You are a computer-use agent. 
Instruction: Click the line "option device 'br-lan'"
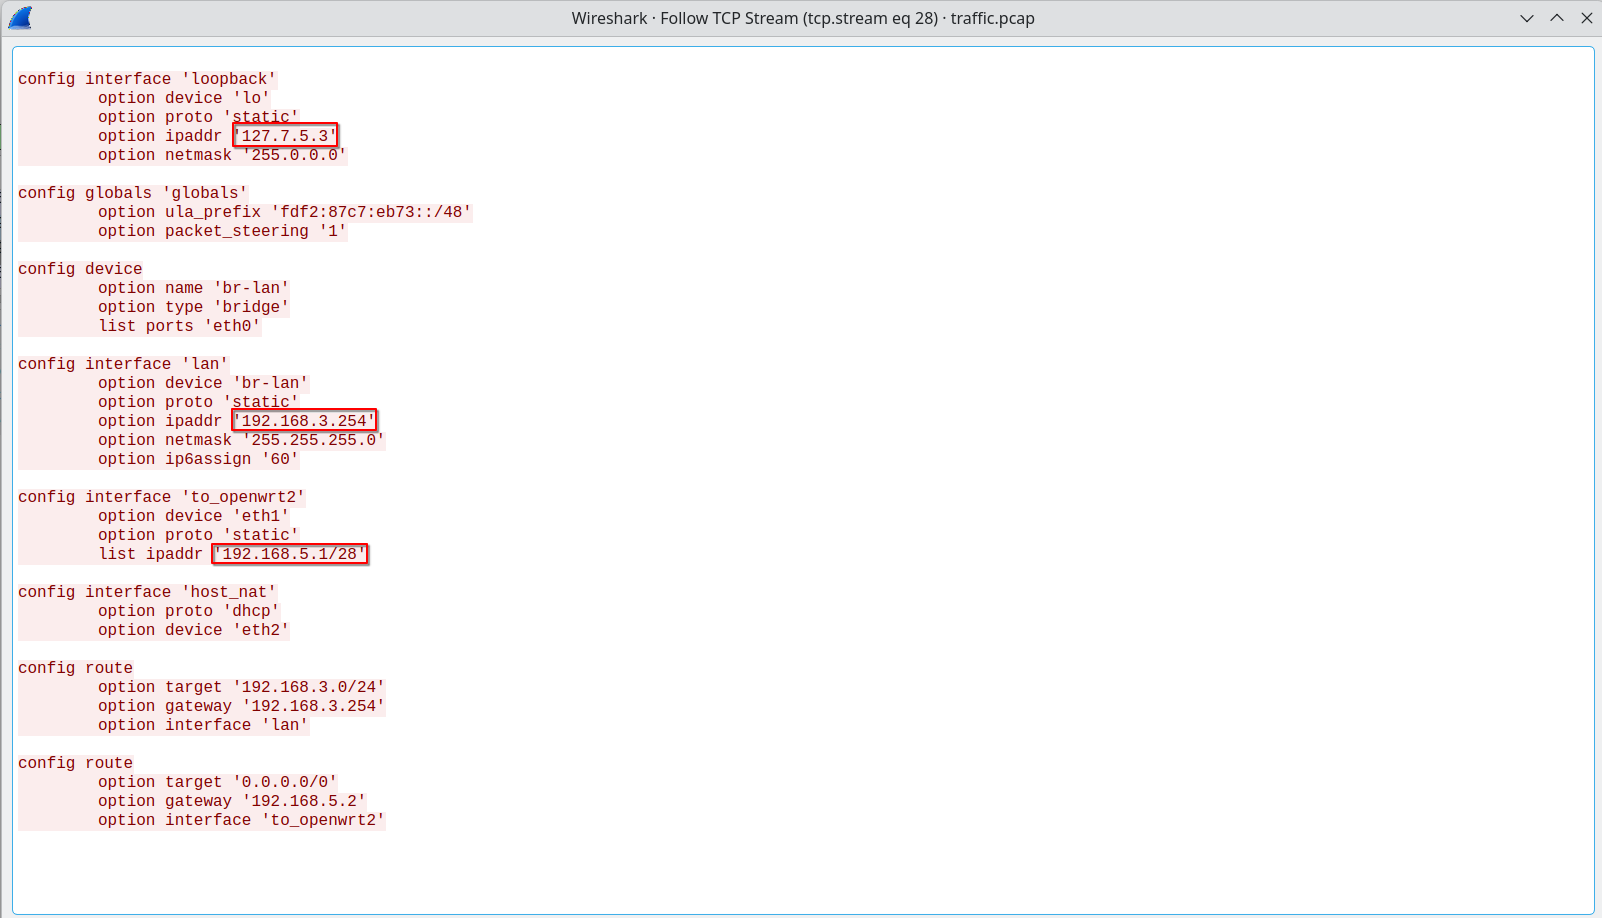203,383
